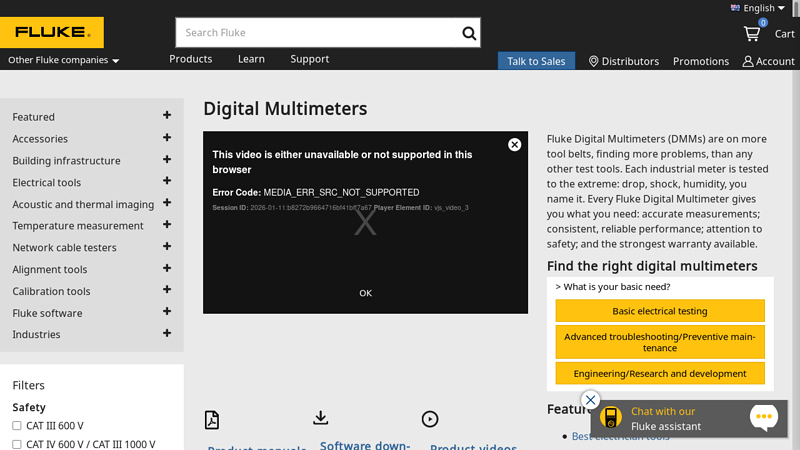Toggle CAT IV 600 V / CAT III 1000 V checkbox

17,444
